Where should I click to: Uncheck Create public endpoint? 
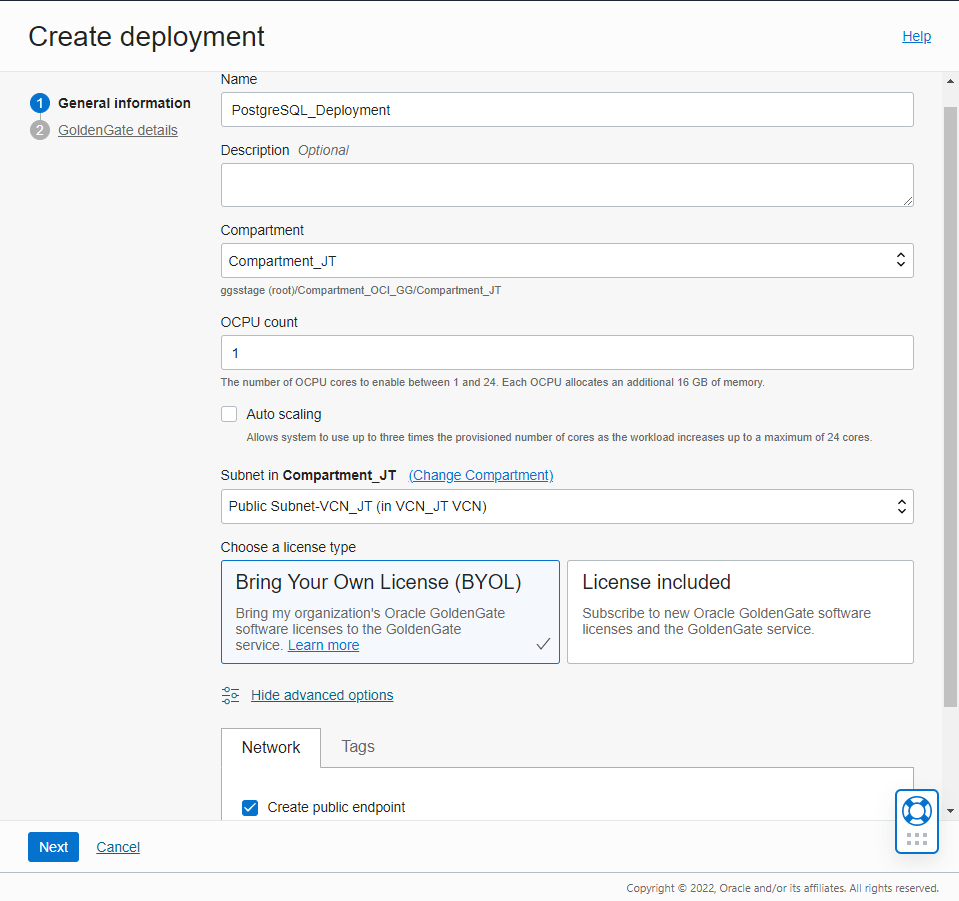(x=250, y=807)
